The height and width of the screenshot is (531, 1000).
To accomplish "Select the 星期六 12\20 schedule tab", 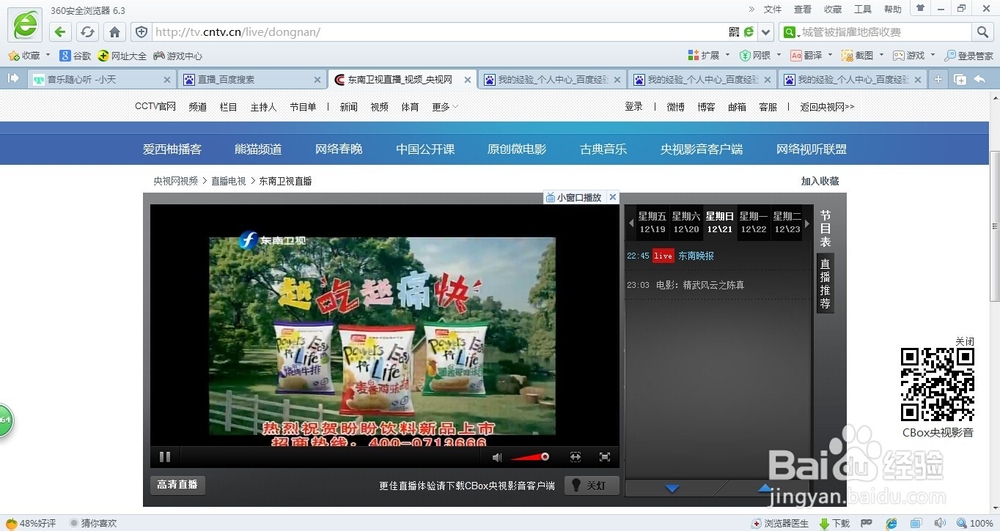I will pos(686,222).
